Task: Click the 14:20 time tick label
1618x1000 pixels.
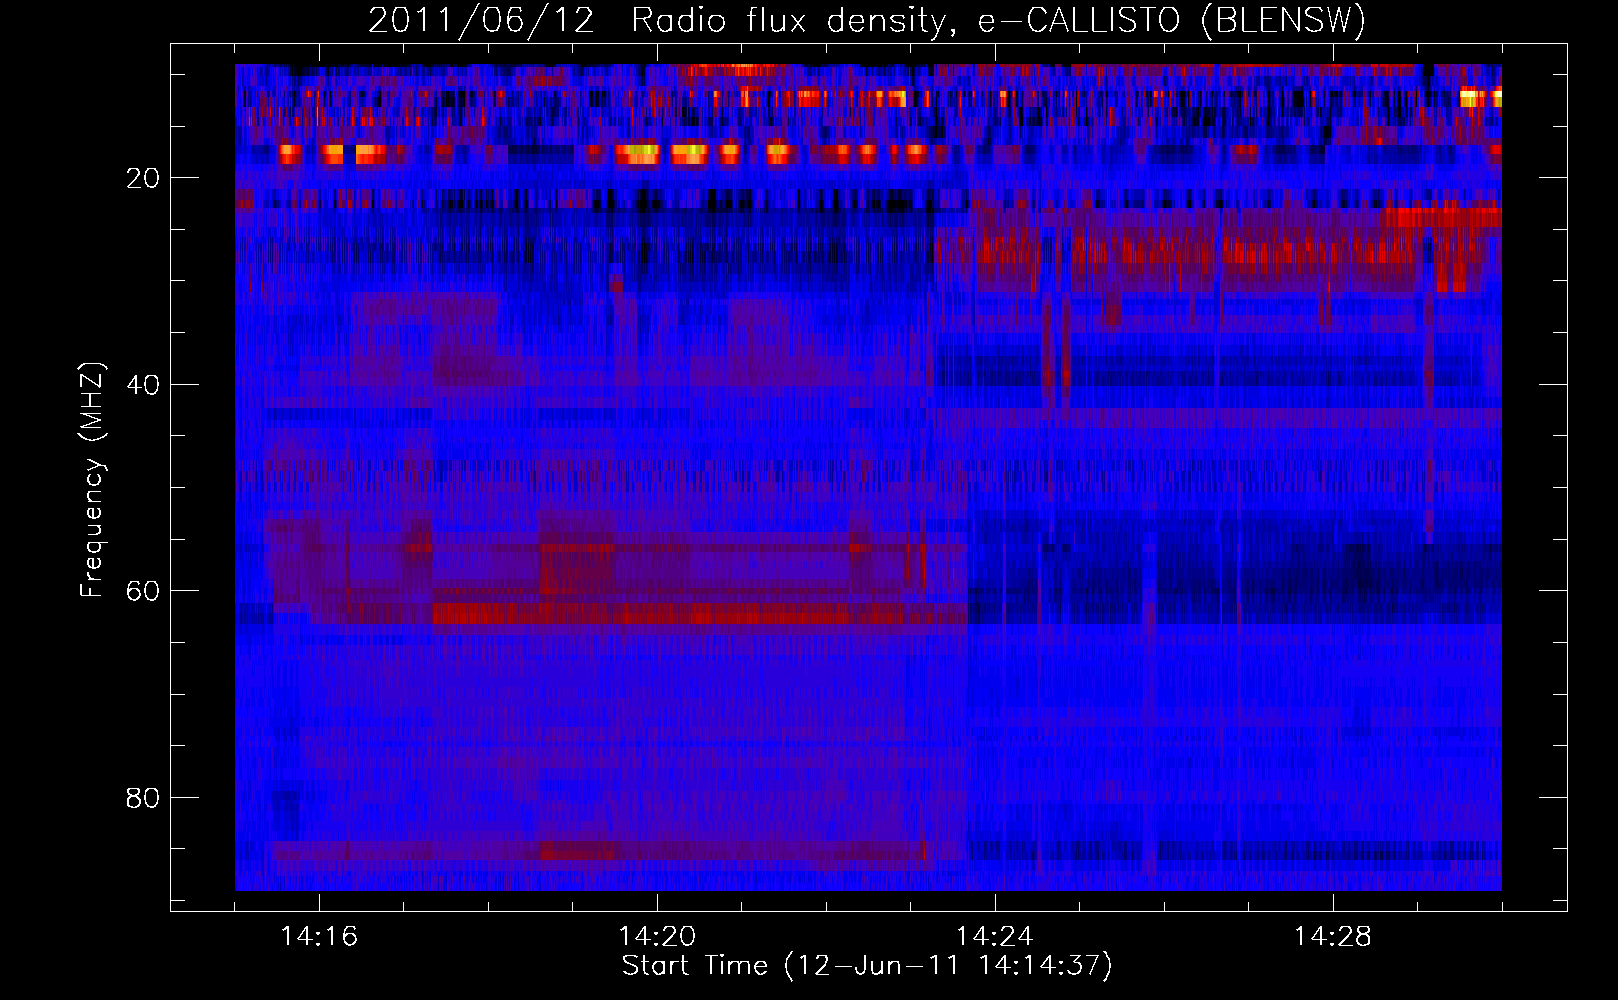Action: 657,937
